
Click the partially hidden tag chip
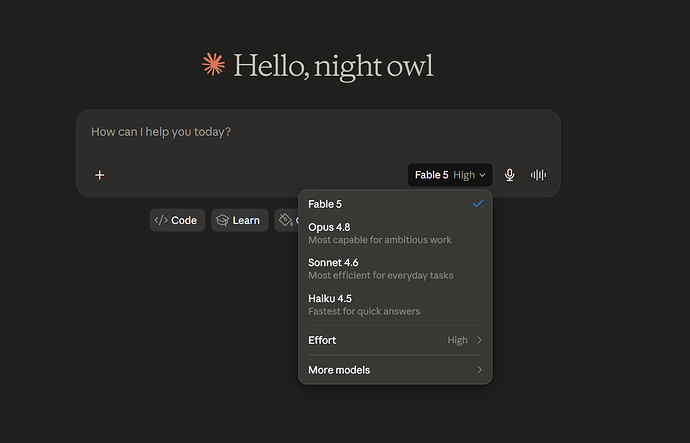point(286,220)
